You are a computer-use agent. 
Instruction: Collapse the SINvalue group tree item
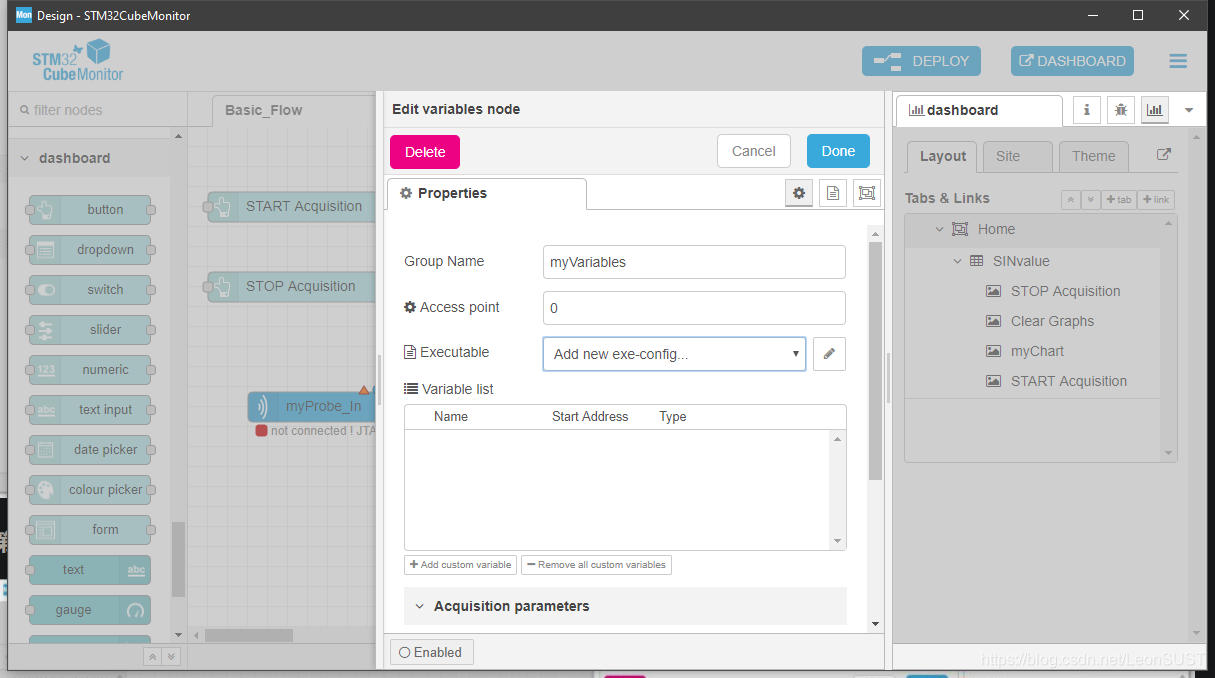coord(957,261)
